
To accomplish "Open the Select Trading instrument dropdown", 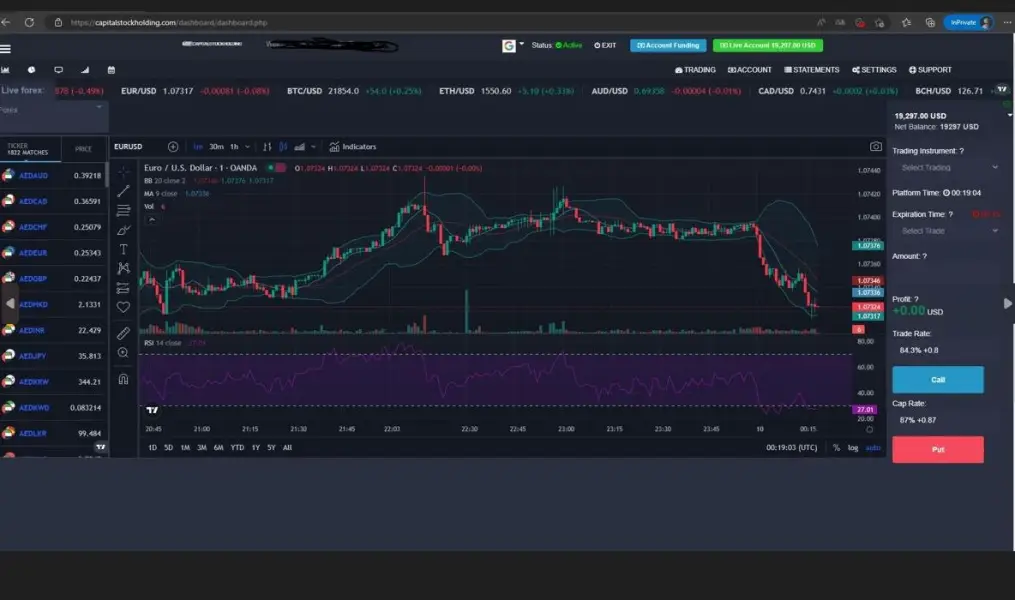I will [948, 168].
